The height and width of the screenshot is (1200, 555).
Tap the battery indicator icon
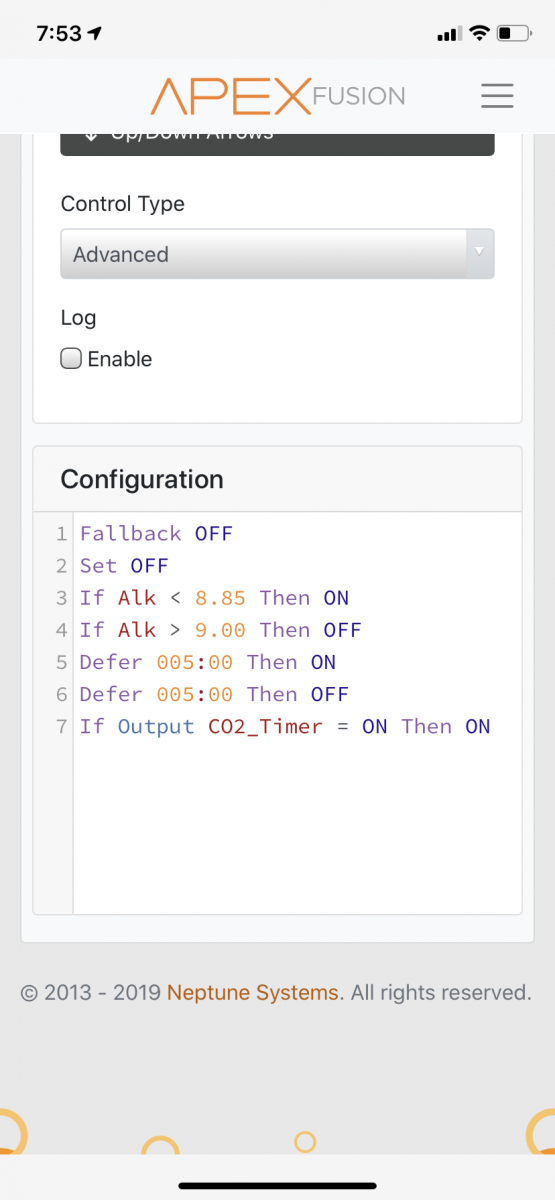[514, 33]
